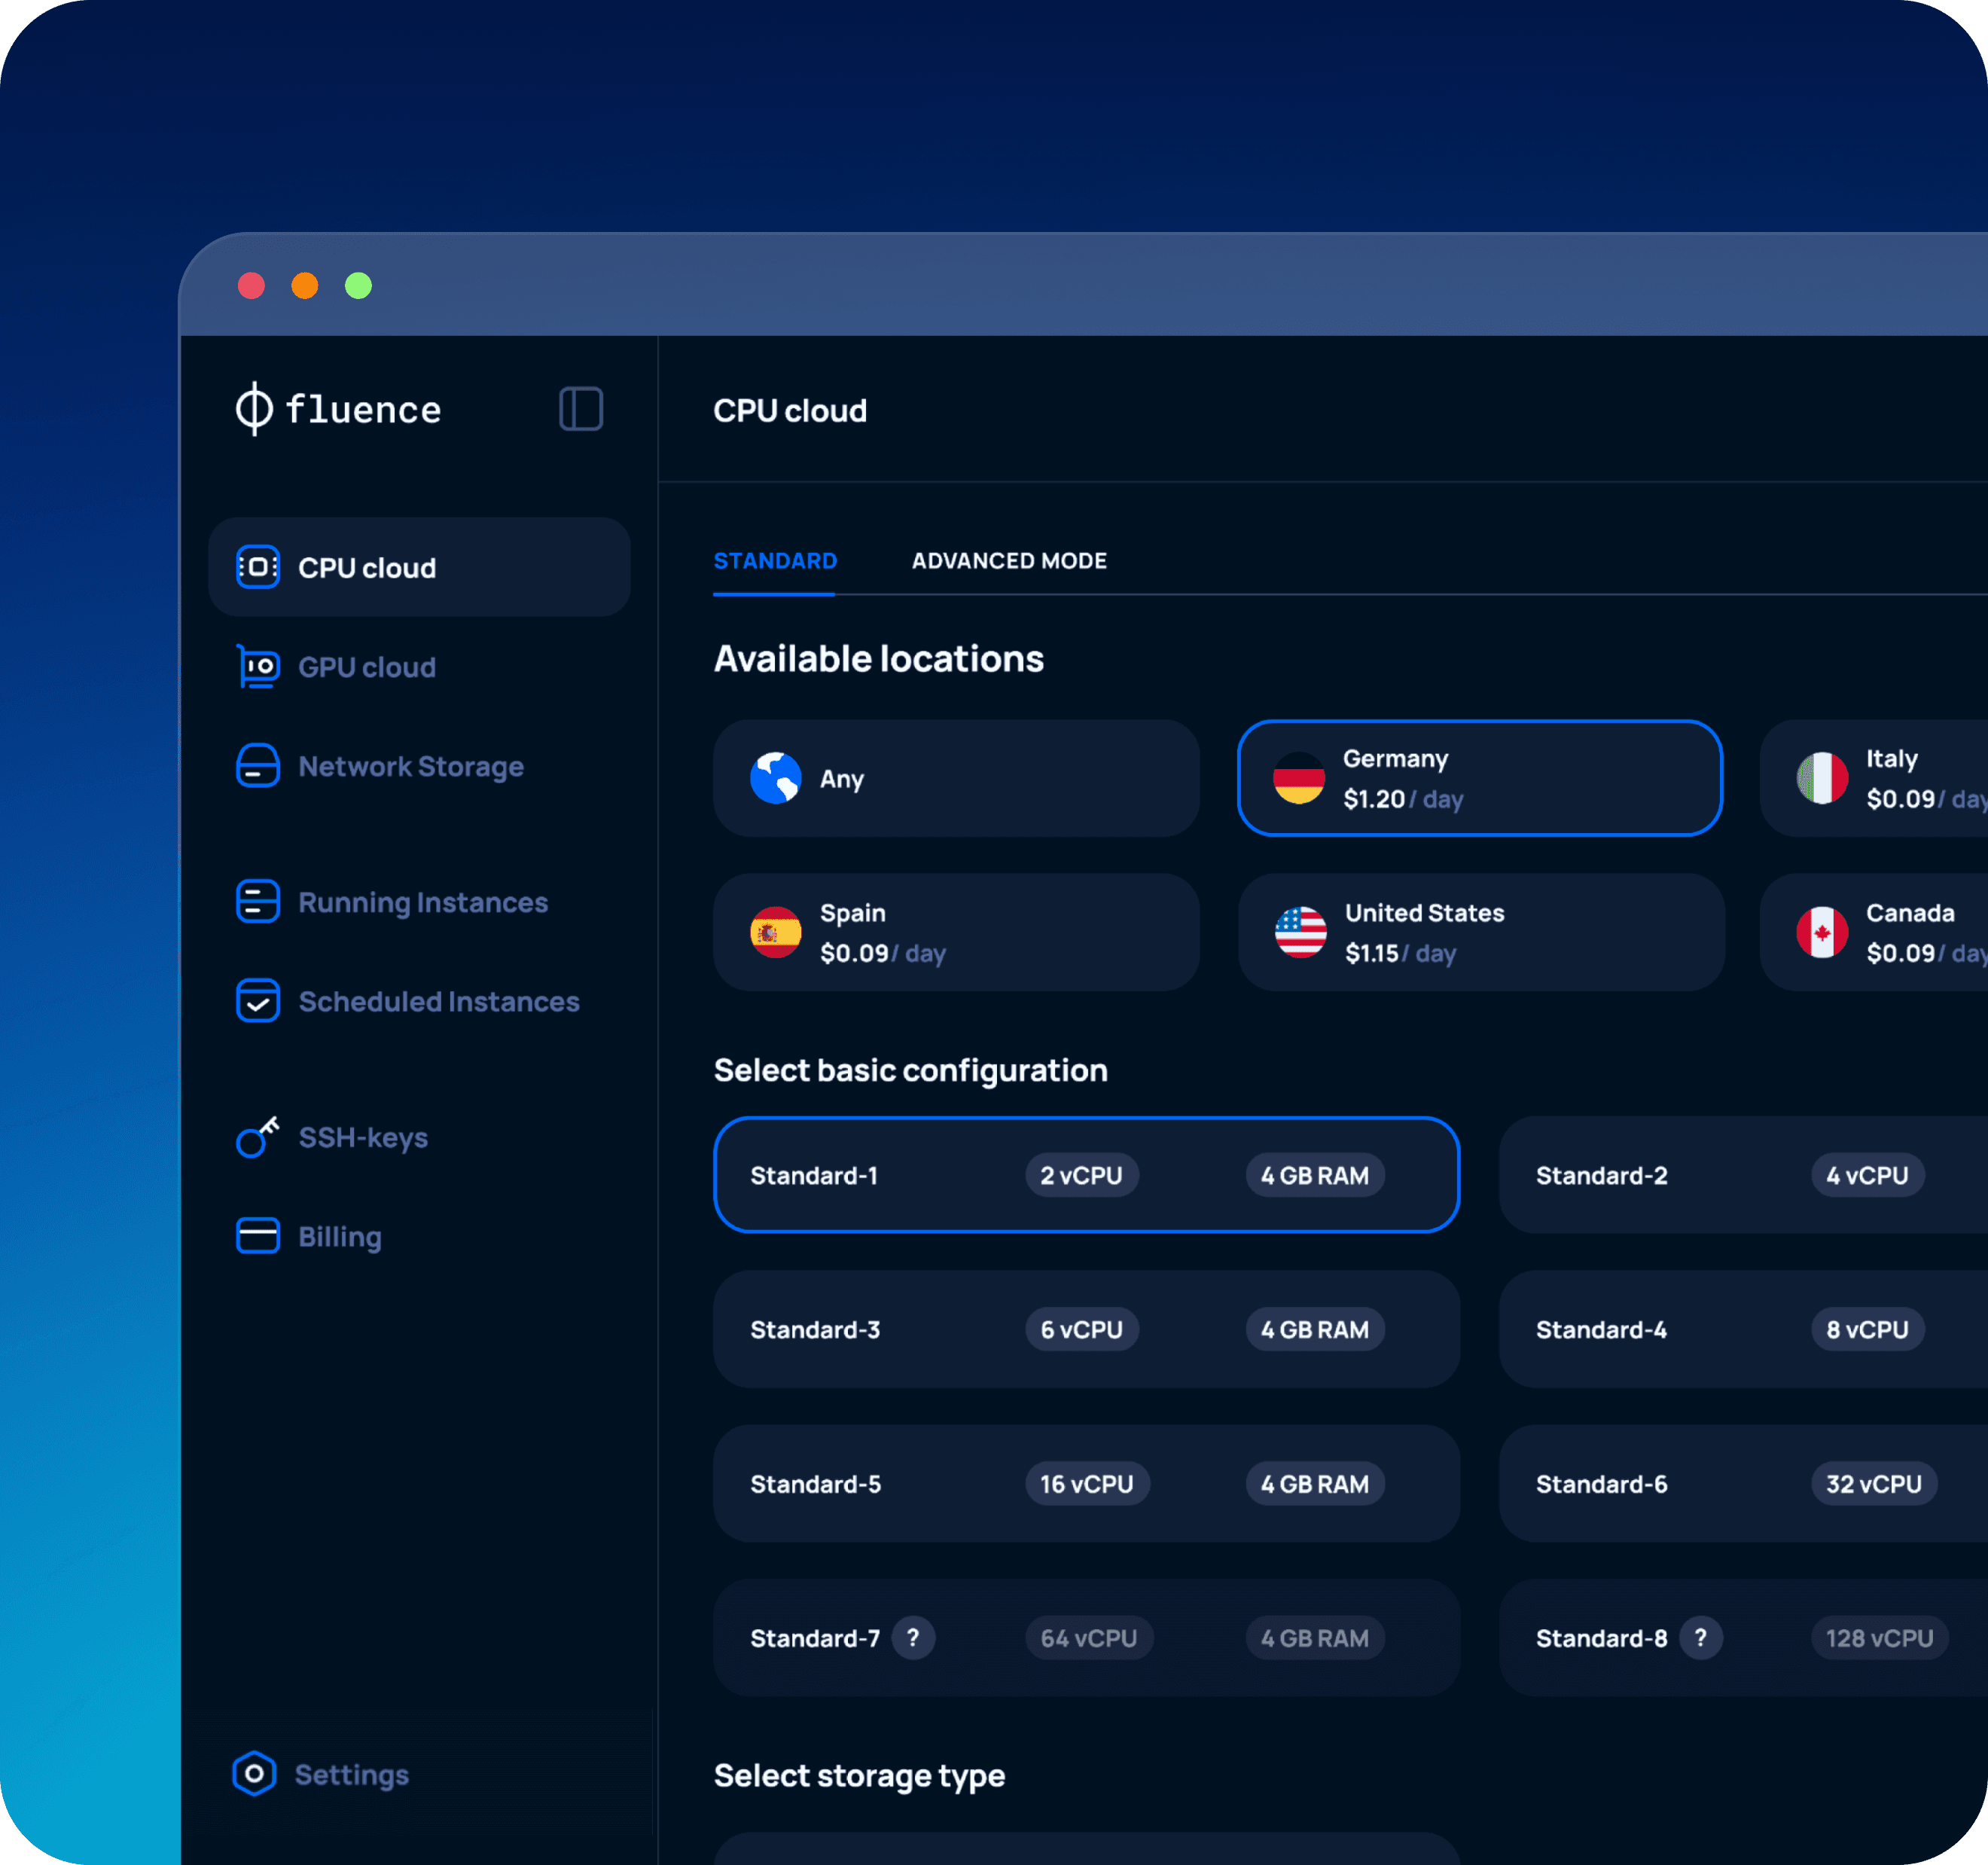The width and height of the screenshot is (1988, 1865).
Task: Select the Standard-7 configuration
Action: (1087, 1638)
